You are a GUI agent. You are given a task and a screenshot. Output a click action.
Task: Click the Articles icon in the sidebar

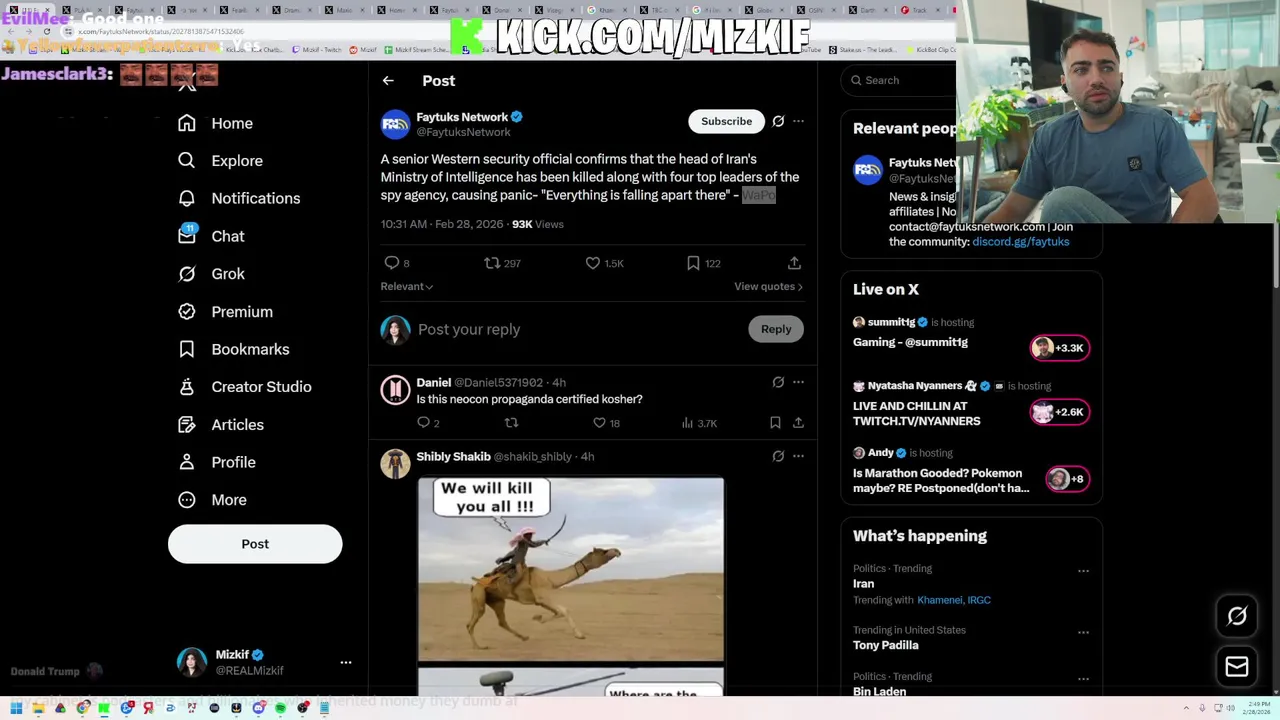click(187, 424)
